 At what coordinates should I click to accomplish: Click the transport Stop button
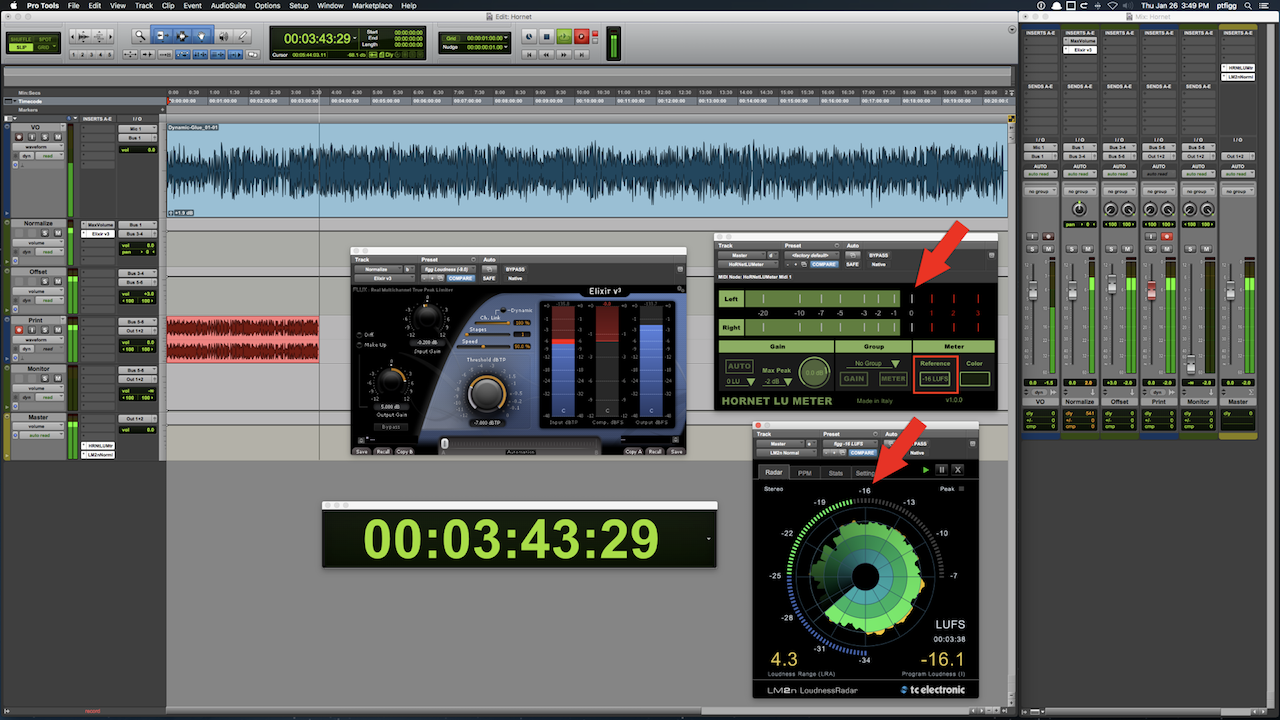[x=546, y=37]
